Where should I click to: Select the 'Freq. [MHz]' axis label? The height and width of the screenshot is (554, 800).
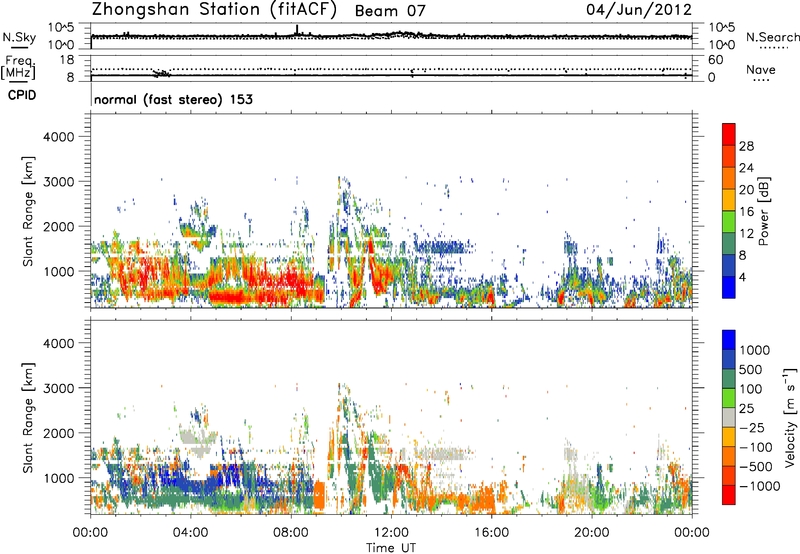point(18,67)
